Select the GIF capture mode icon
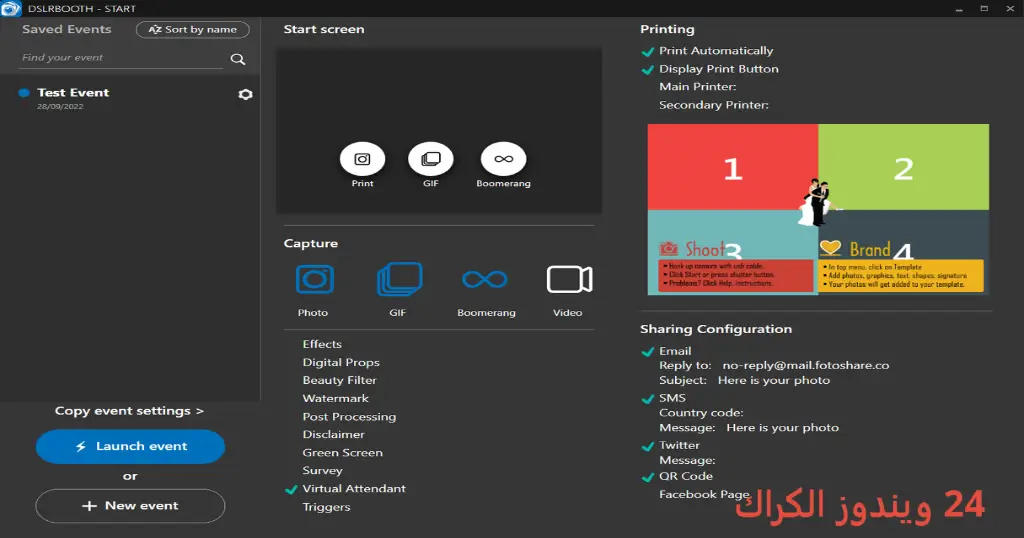This screenshot has height=538, width=1024. point(399,279)
